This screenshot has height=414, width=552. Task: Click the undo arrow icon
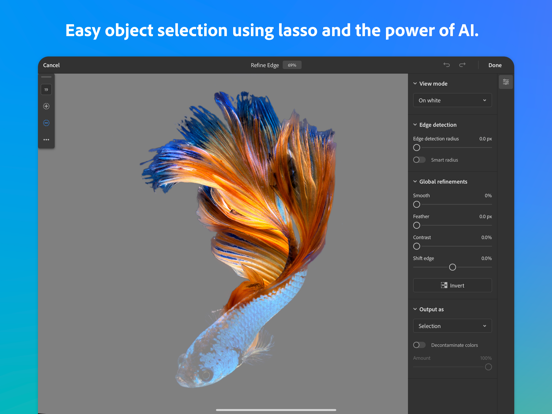coord(446,65)
